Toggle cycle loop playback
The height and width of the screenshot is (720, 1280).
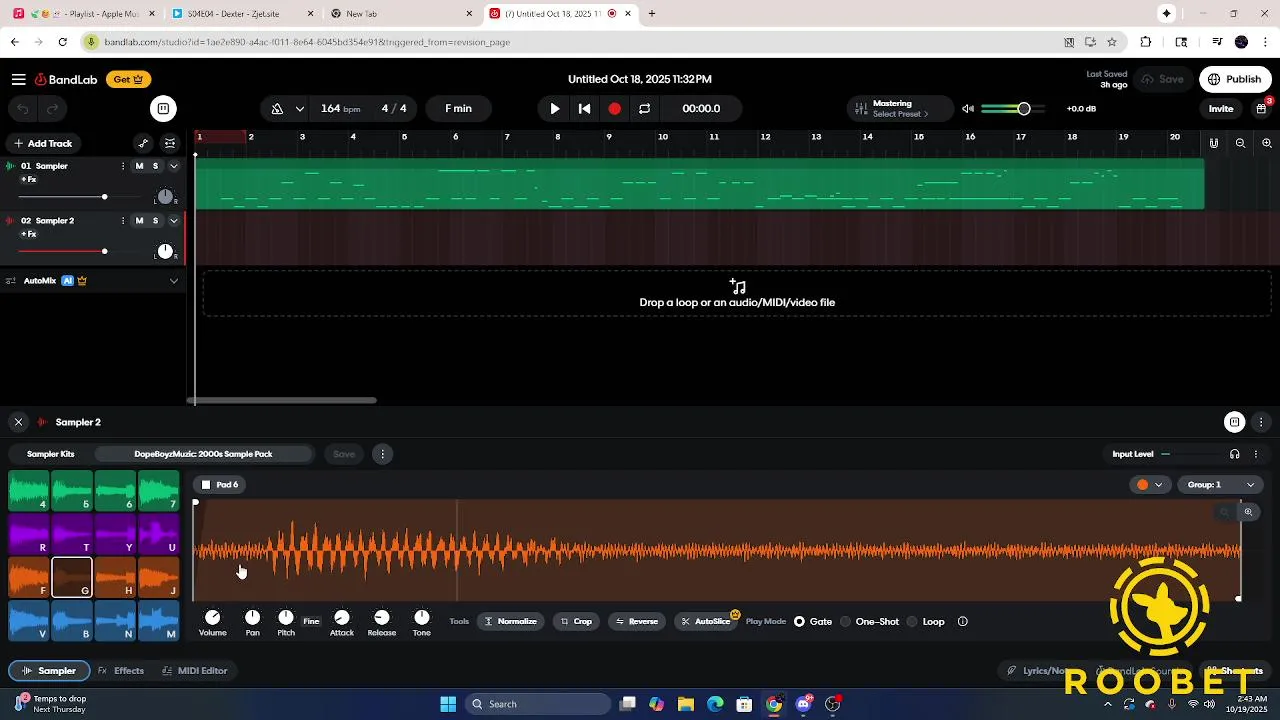(x=644, y=108)
